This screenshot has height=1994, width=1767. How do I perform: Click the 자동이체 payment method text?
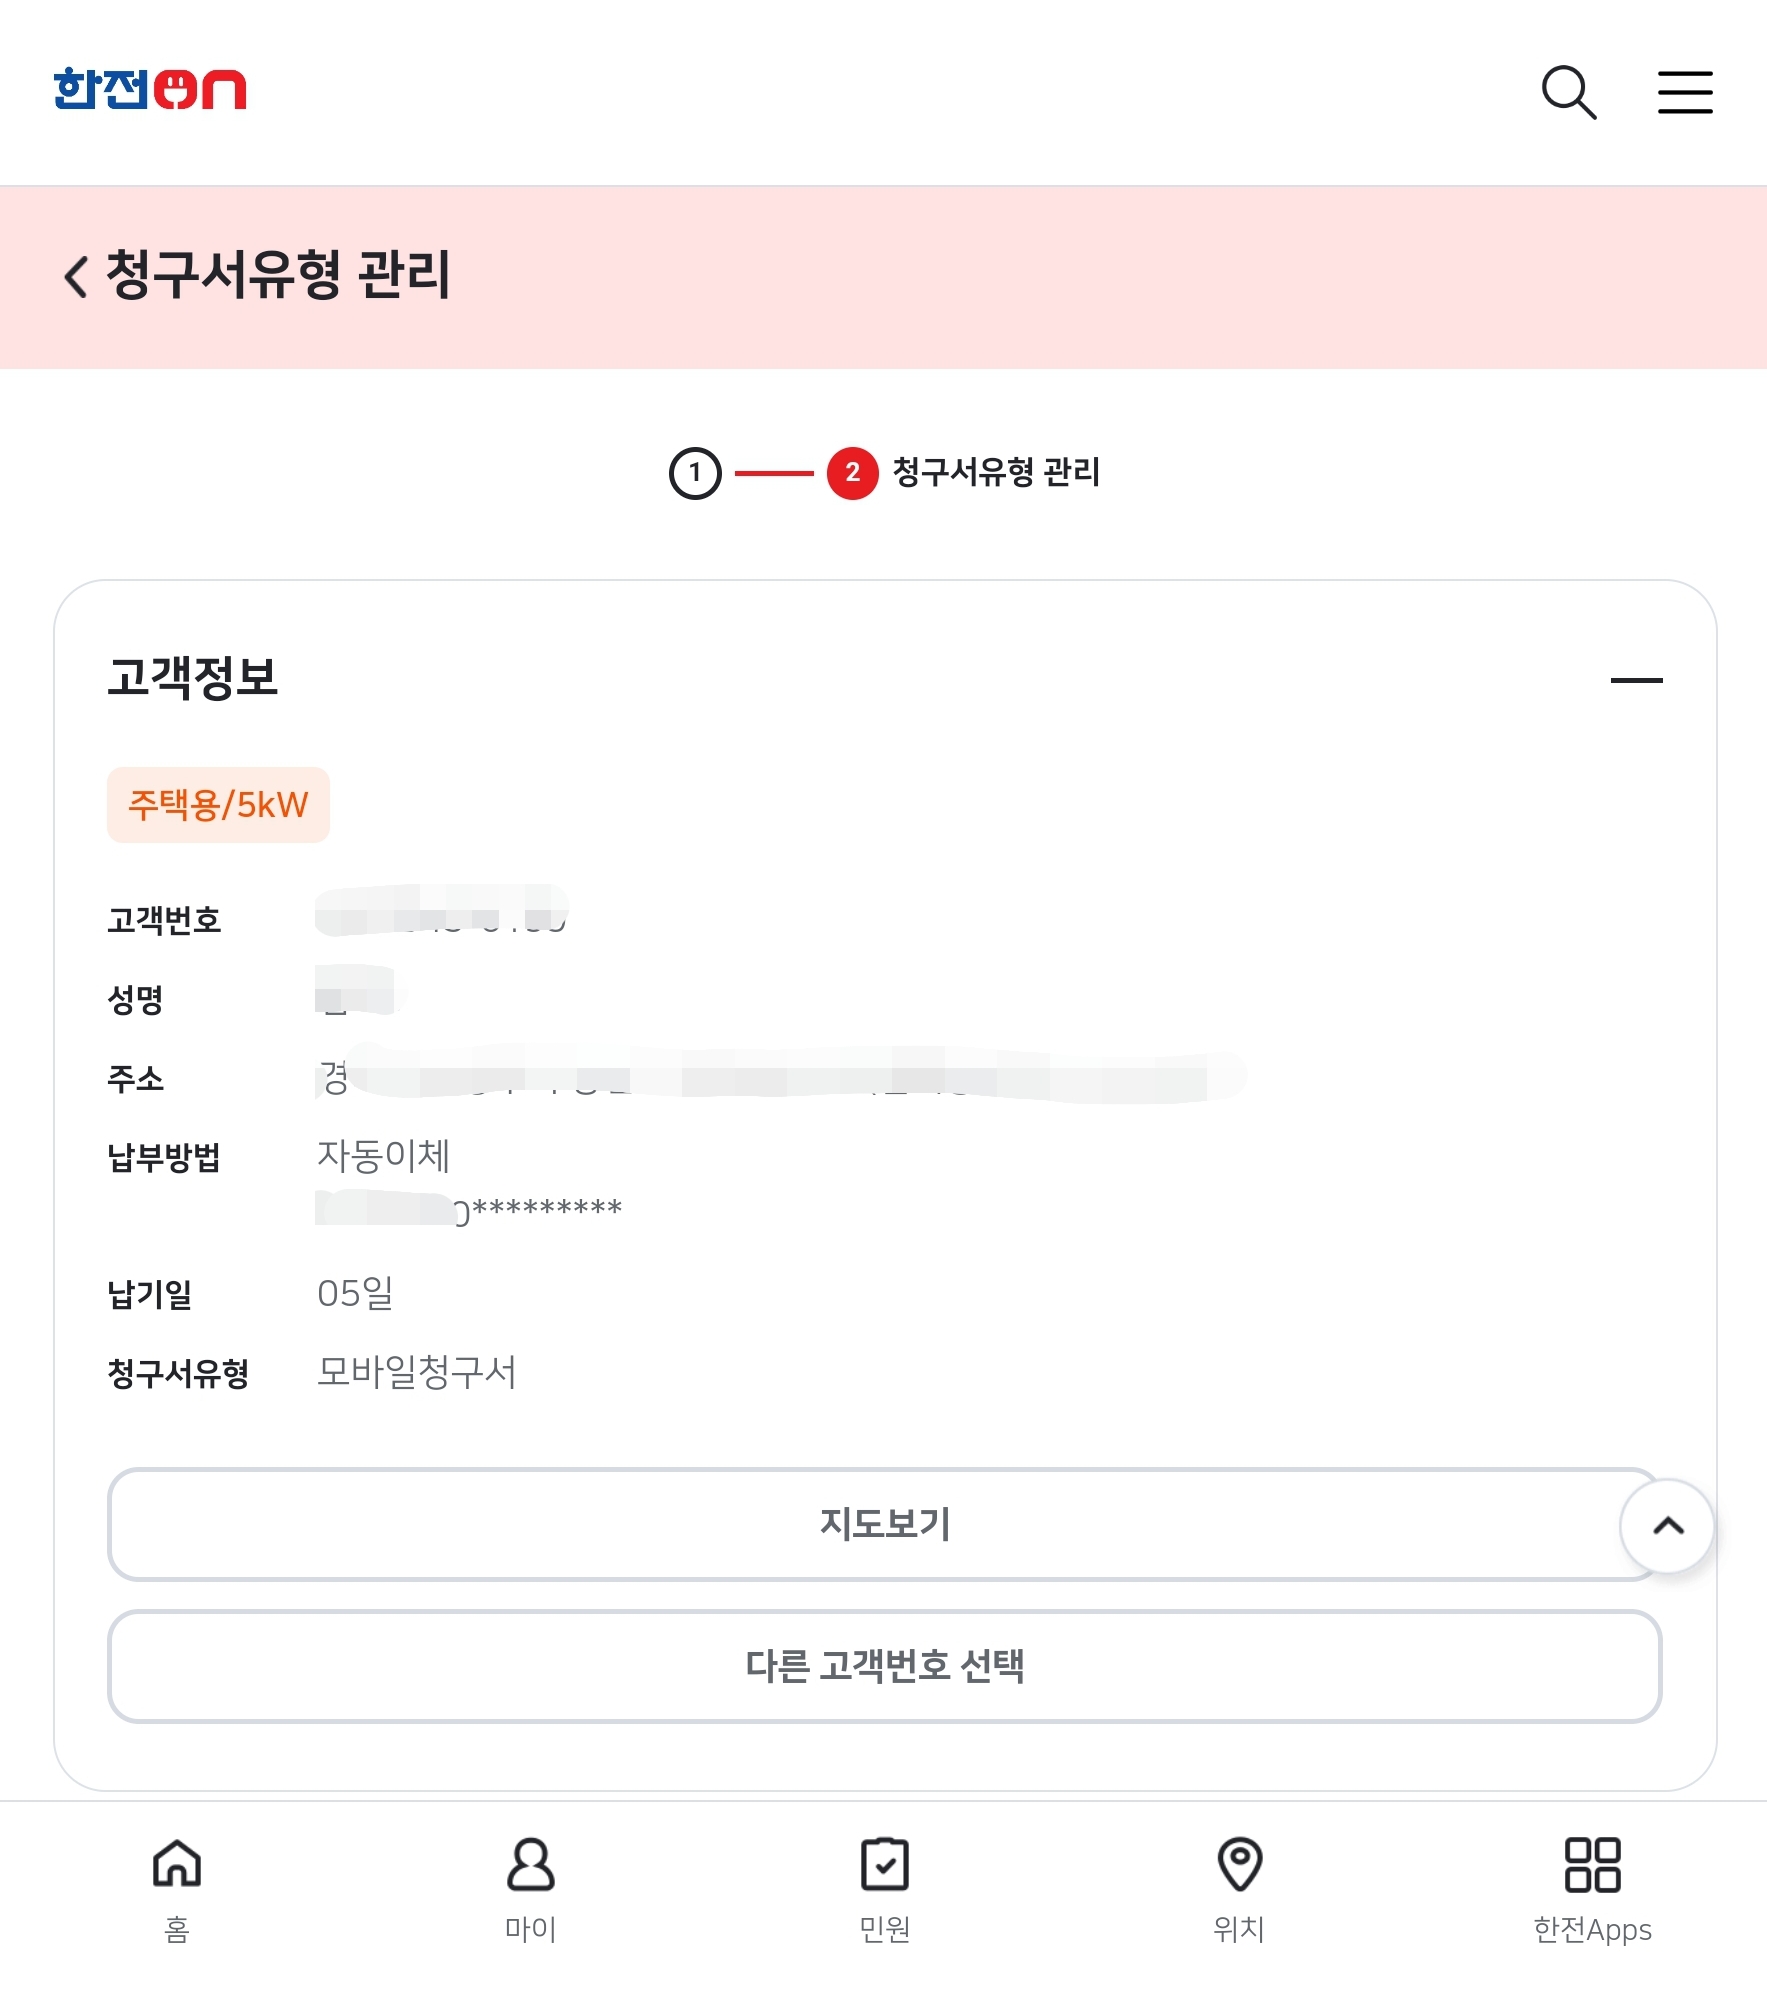pyautogui.click(x=383, y=1156)
